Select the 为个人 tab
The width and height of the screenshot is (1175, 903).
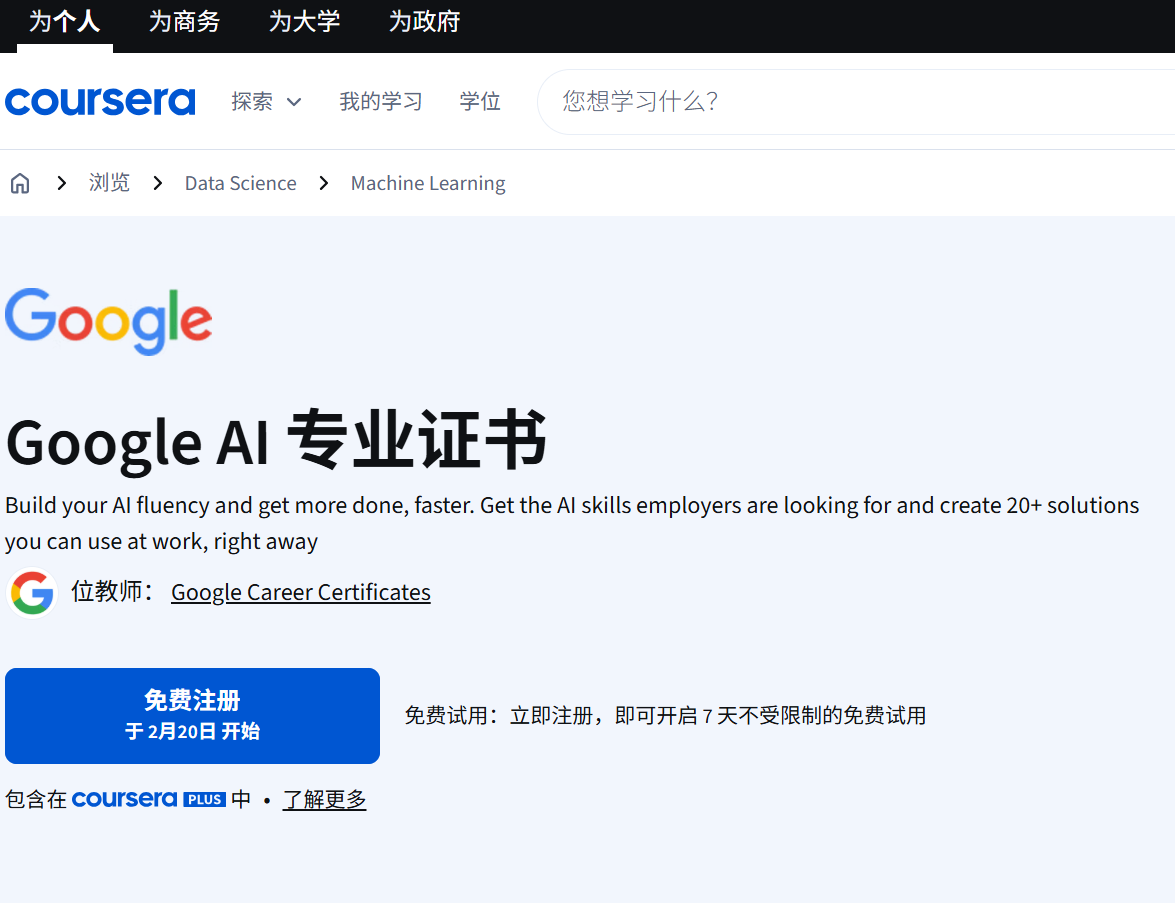[x=64, y=22]
